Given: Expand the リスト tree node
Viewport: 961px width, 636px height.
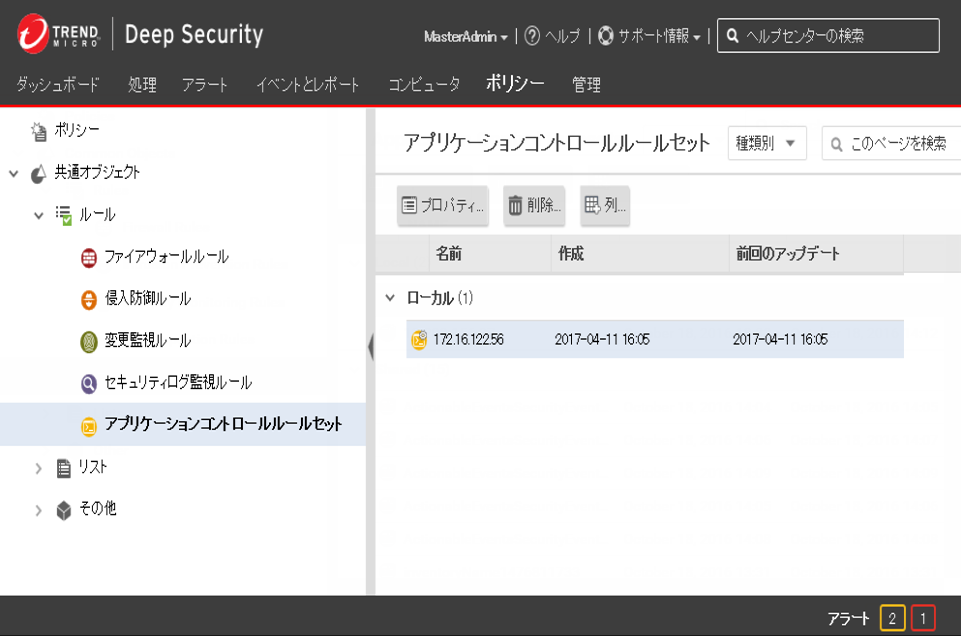Looking at the screenshot, I should [39, 468].
